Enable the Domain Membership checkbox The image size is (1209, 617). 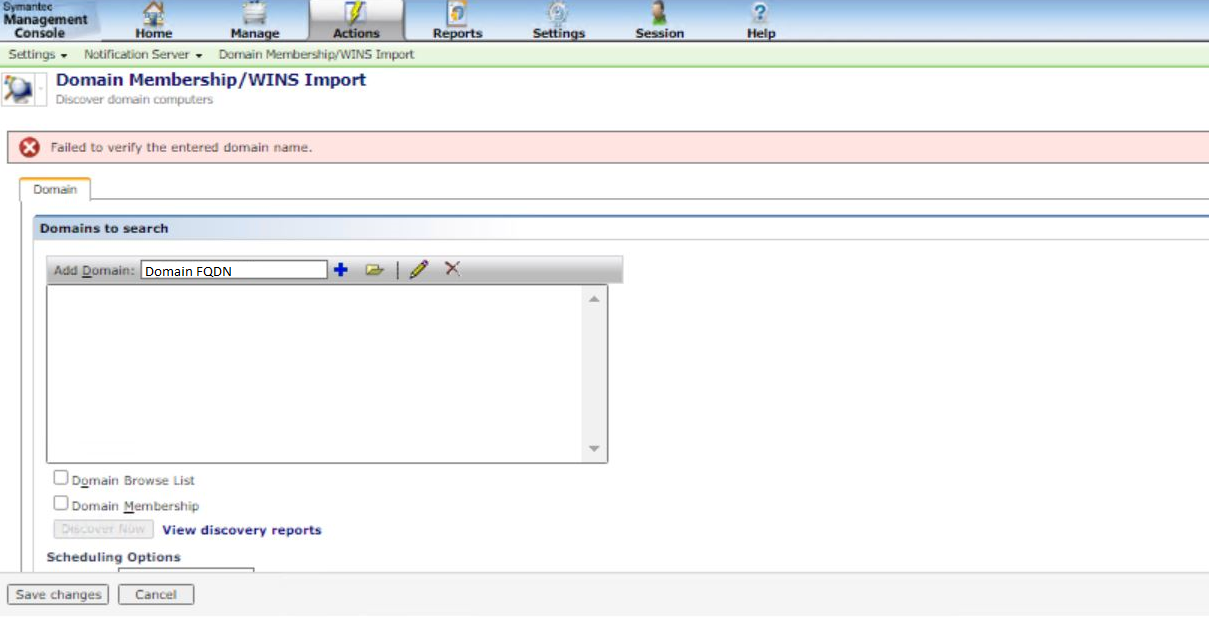click(61, 504)
